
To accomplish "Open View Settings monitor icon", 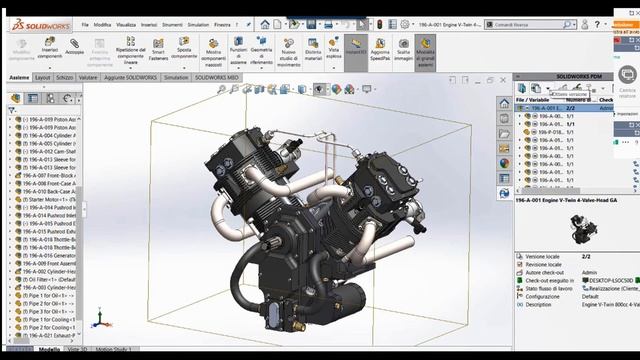I will (367, 89).
